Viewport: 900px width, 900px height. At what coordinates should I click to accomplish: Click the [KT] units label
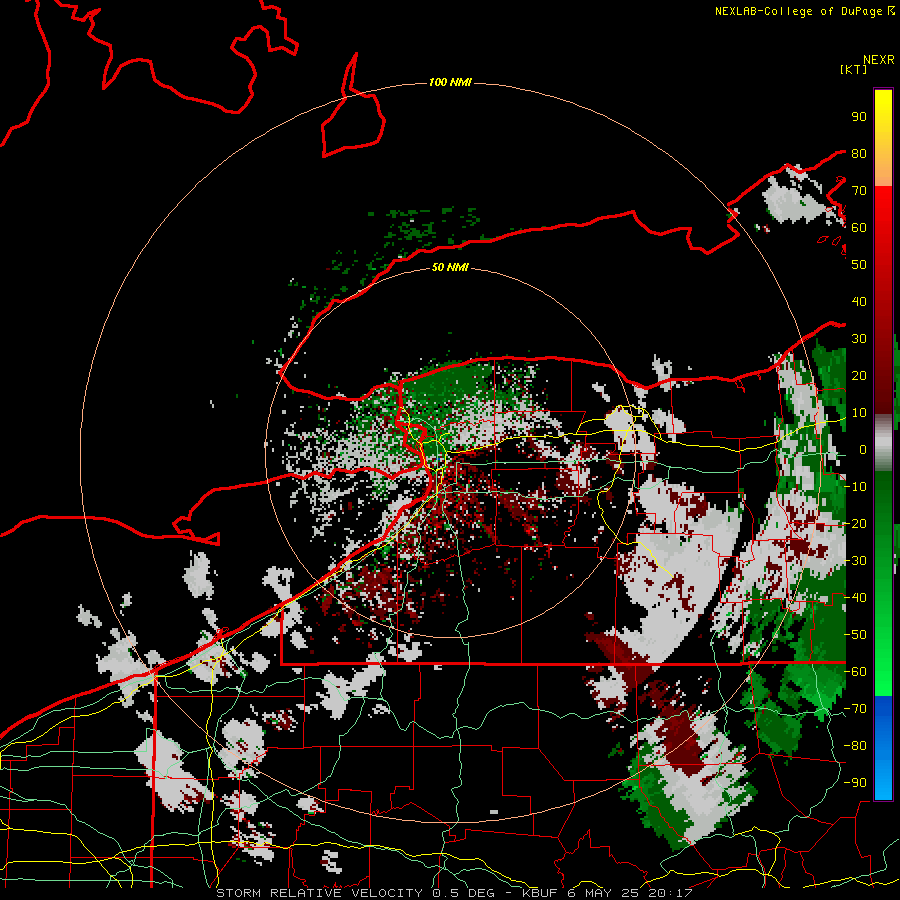pos(854,69)
